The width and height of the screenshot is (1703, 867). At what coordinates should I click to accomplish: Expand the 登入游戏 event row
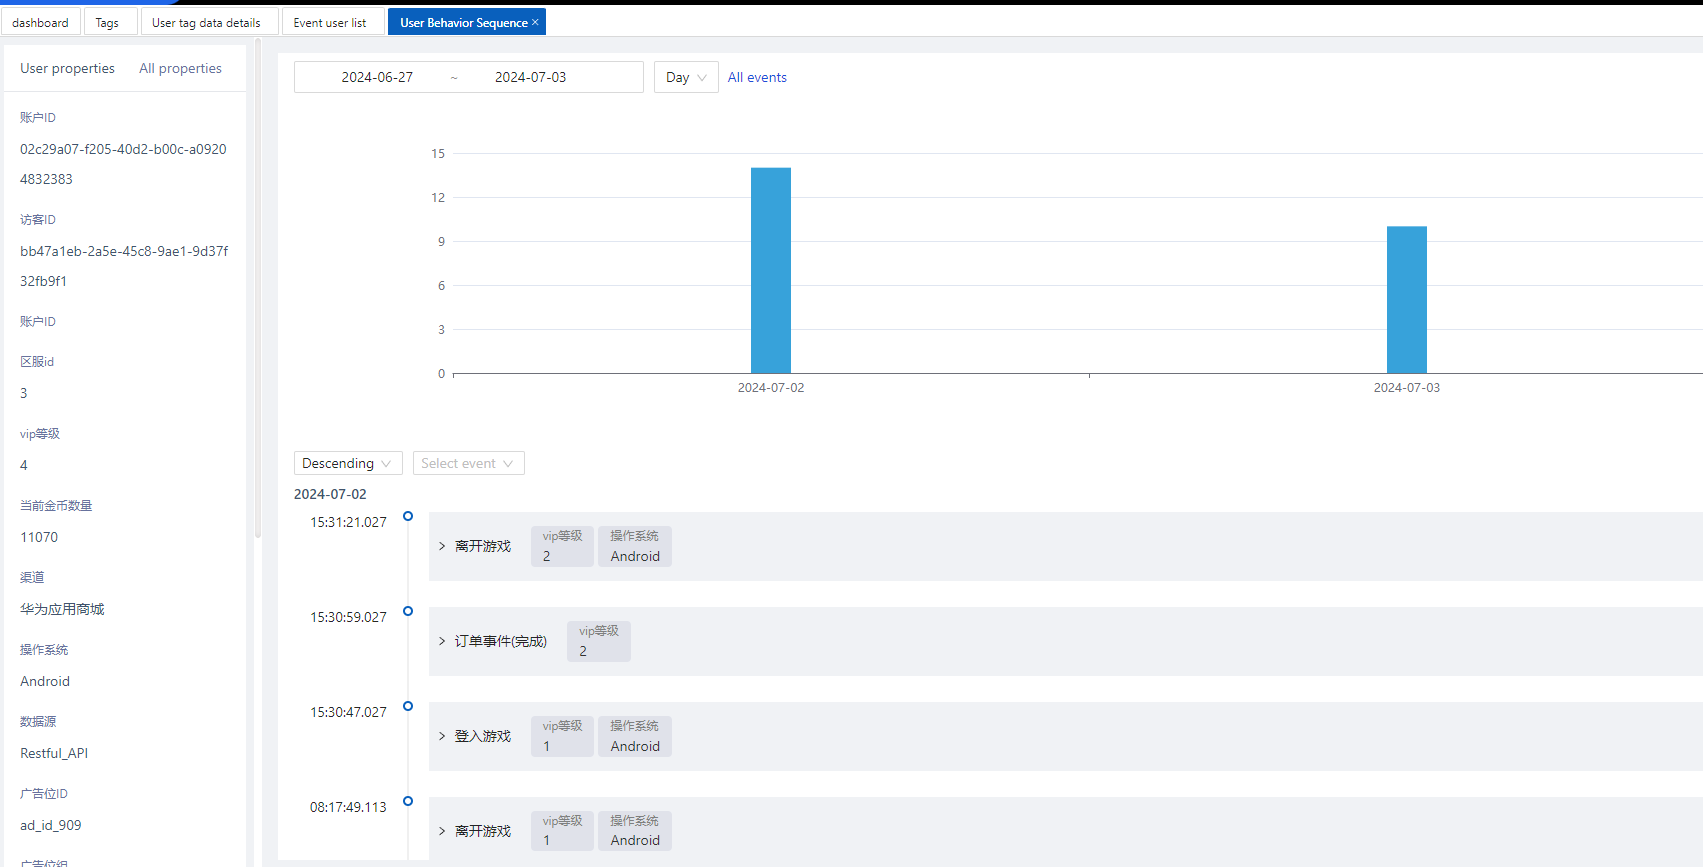coord(442,736)
